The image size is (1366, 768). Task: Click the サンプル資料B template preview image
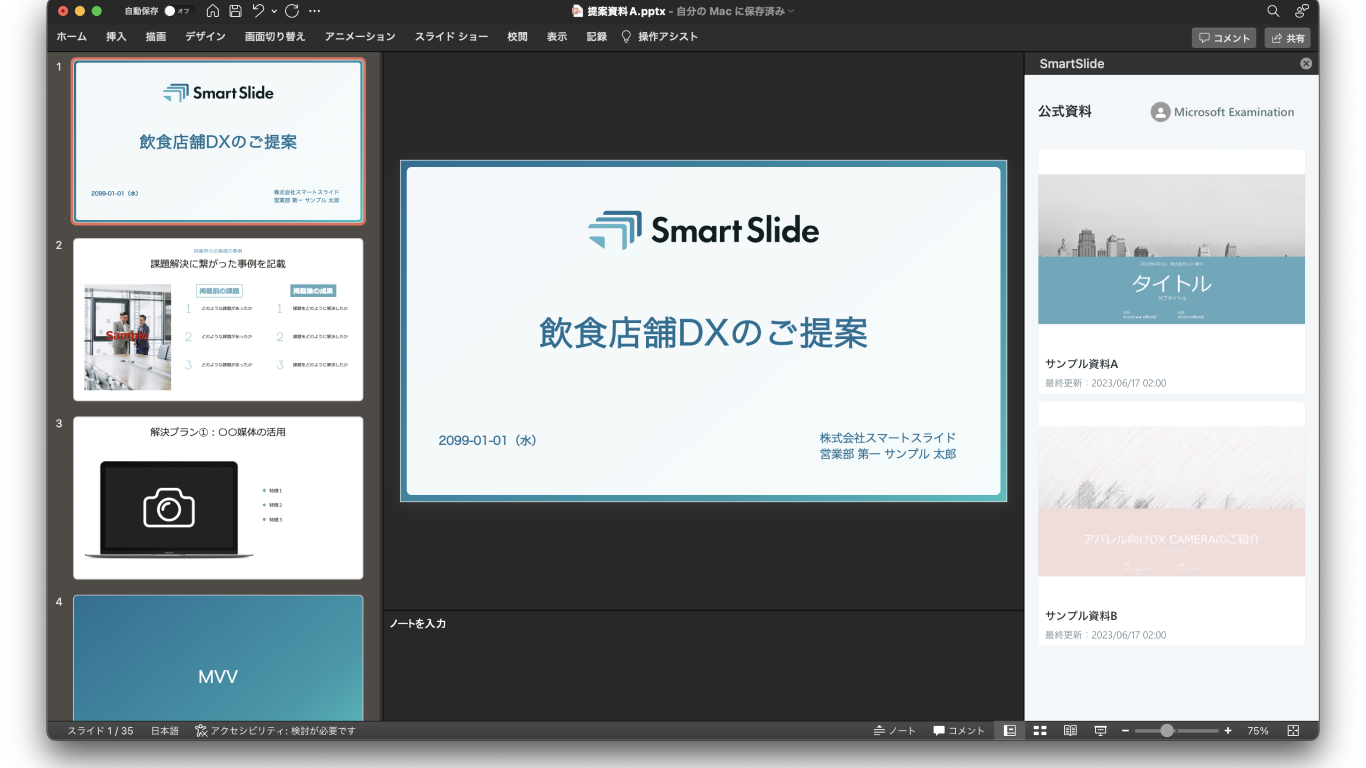[1171, 501]
